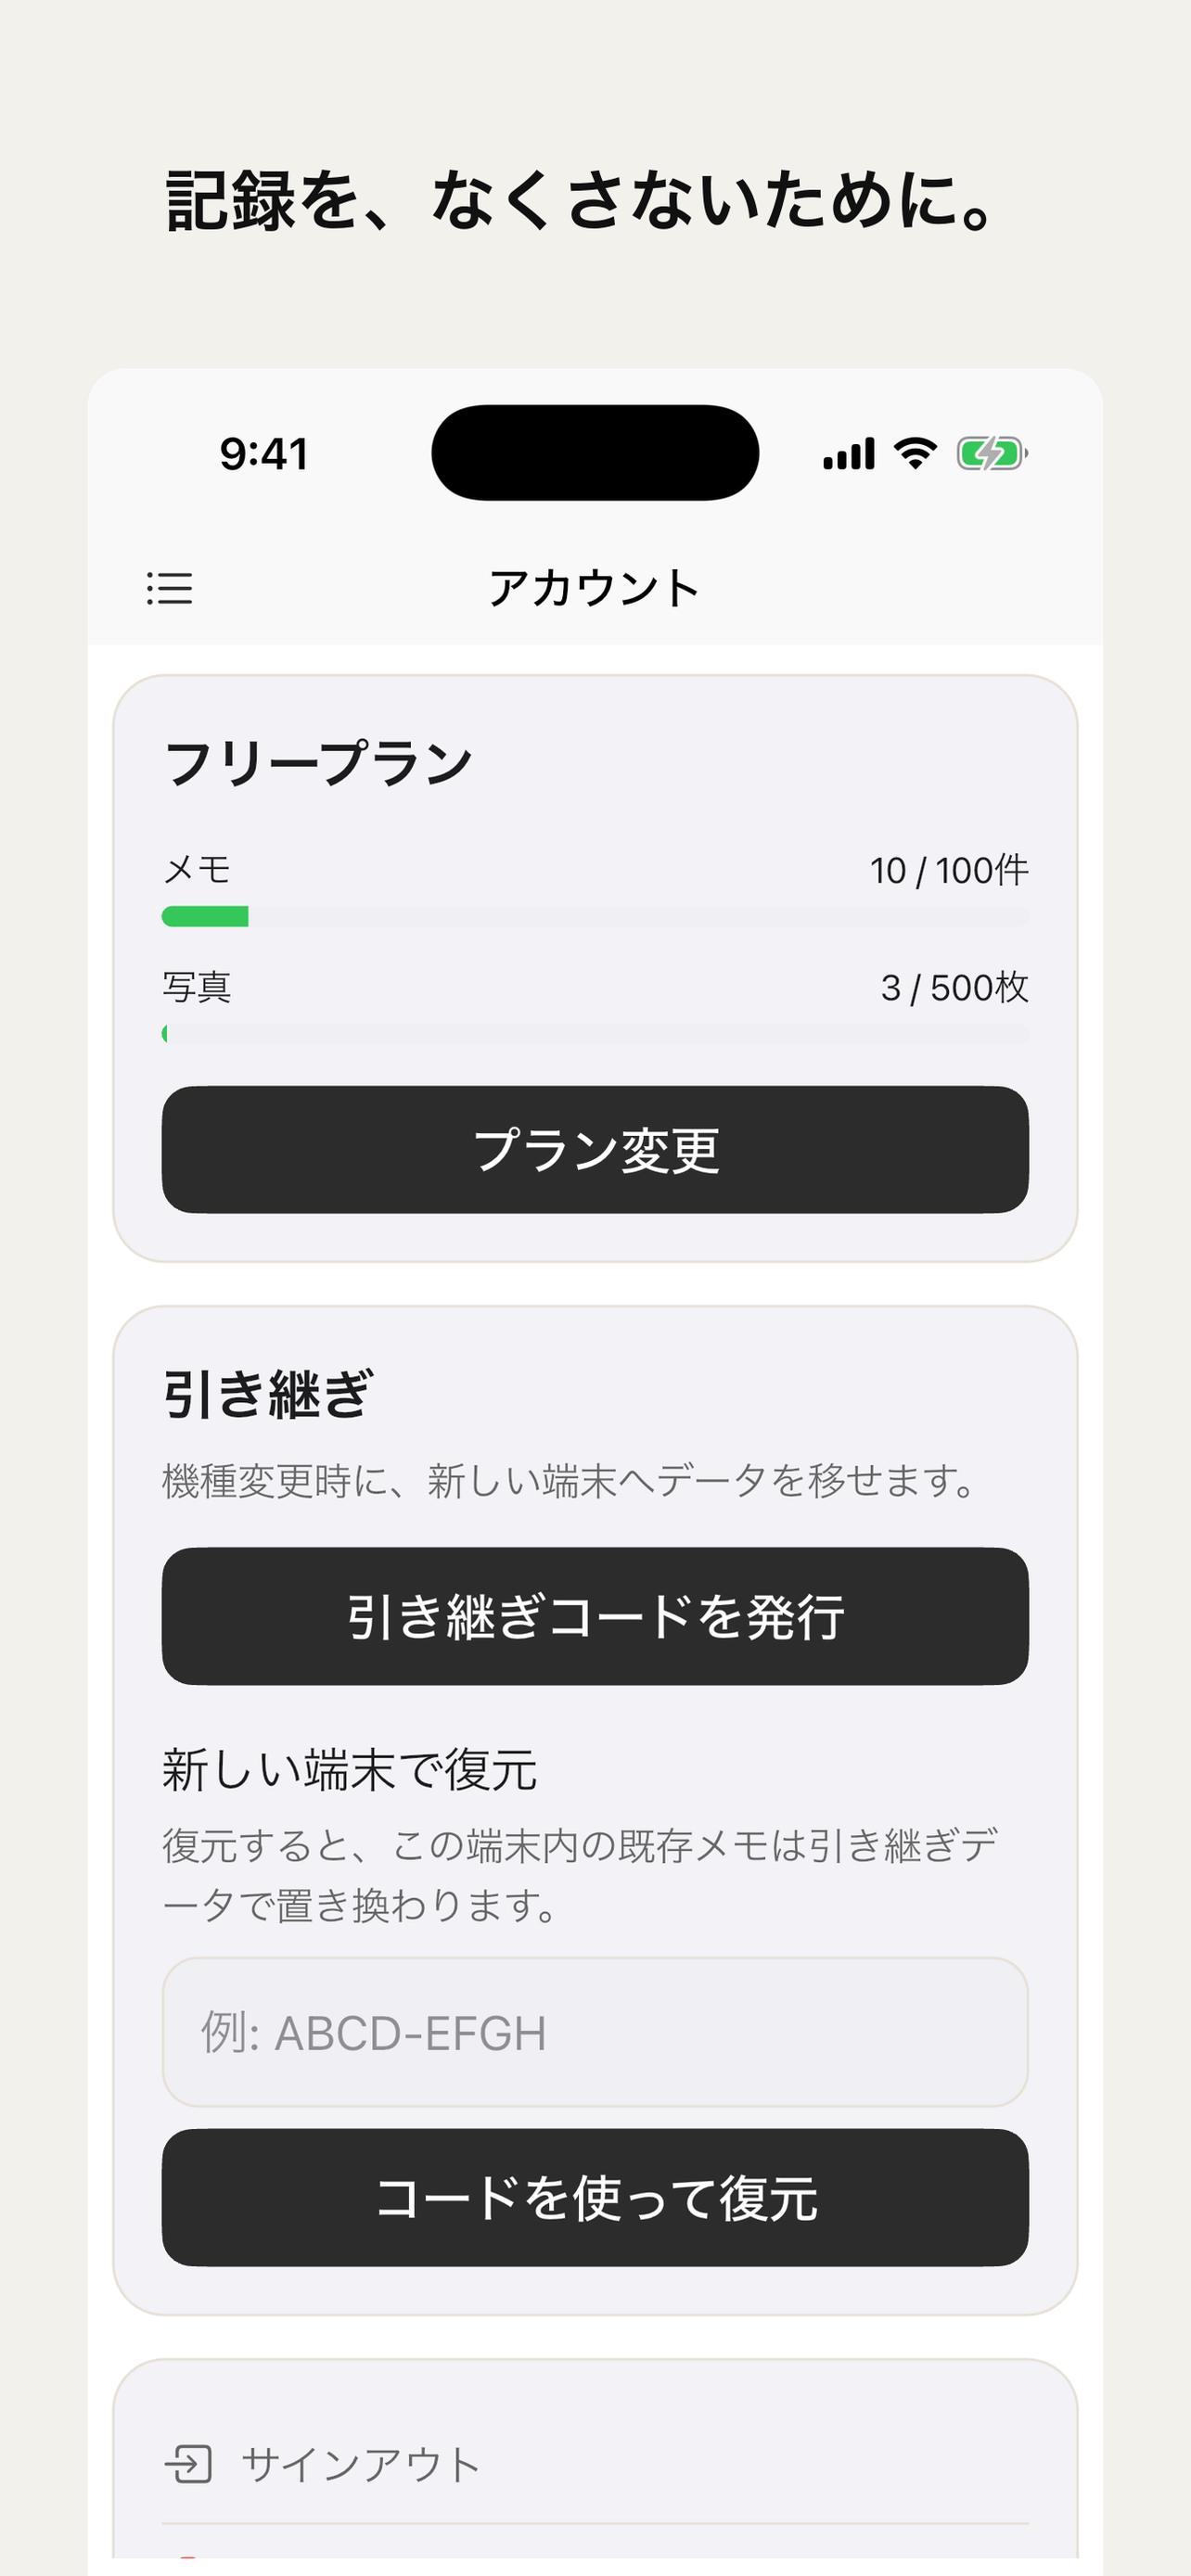Tap the 10 / 100件 memo count

(x=949, y=870)
